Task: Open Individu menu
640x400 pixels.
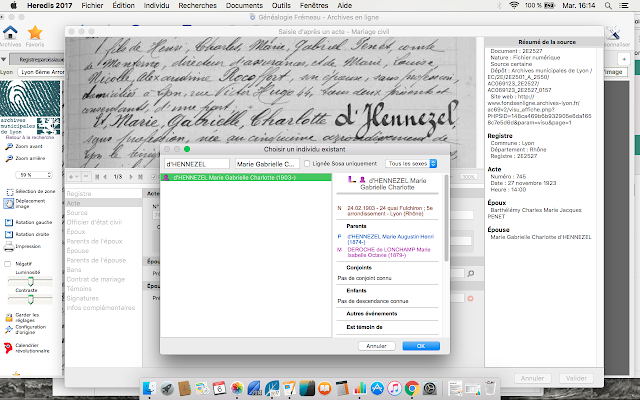Action: pyautogui.click(x=156, y=6)
